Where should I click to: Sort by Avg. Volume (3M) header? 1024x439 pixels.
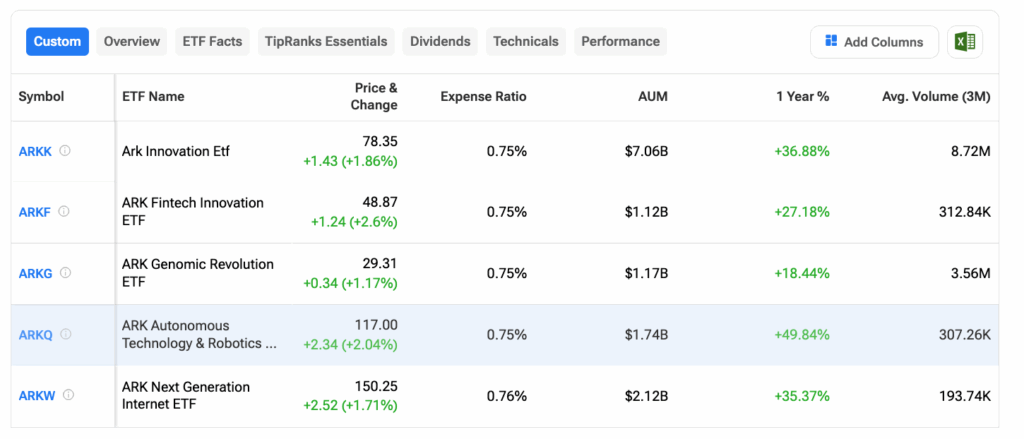[935, 97]
